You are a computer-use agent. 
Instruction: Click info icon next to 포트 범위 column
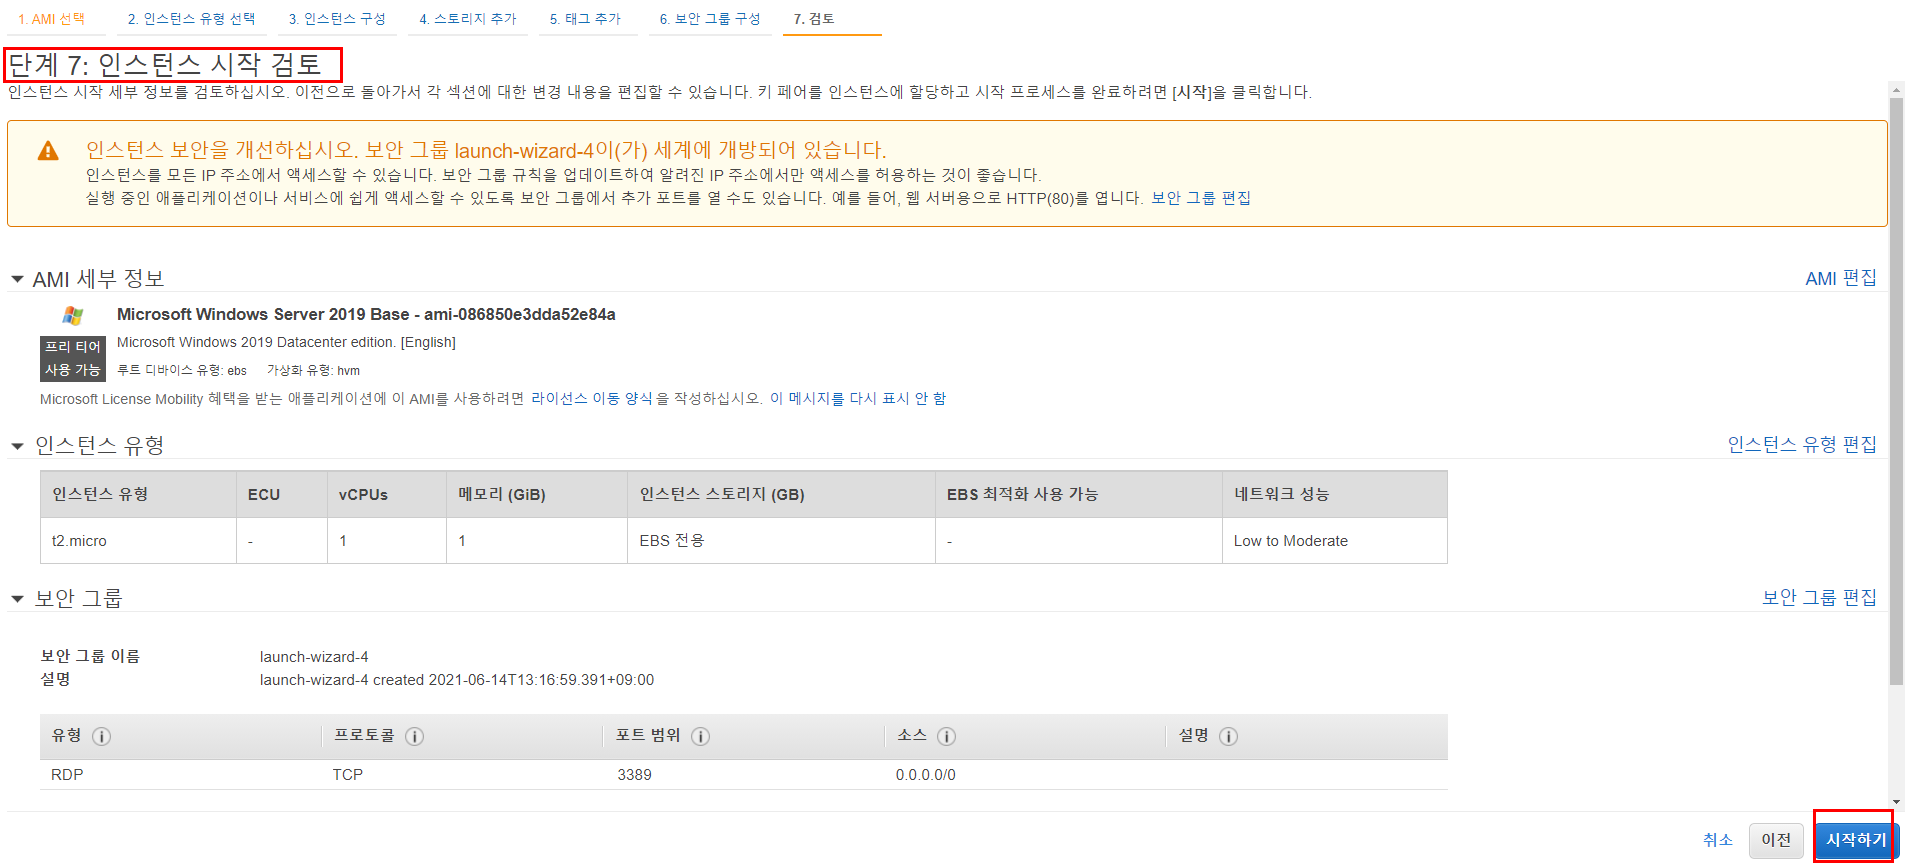tap(701, 736)
